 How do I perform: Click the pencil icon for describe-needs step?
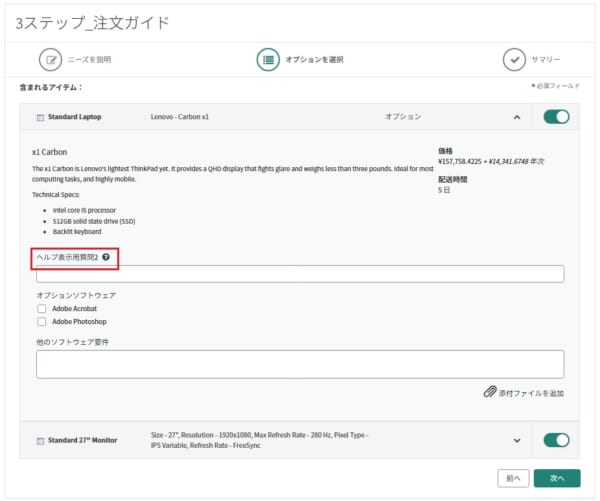click(50, 60)
